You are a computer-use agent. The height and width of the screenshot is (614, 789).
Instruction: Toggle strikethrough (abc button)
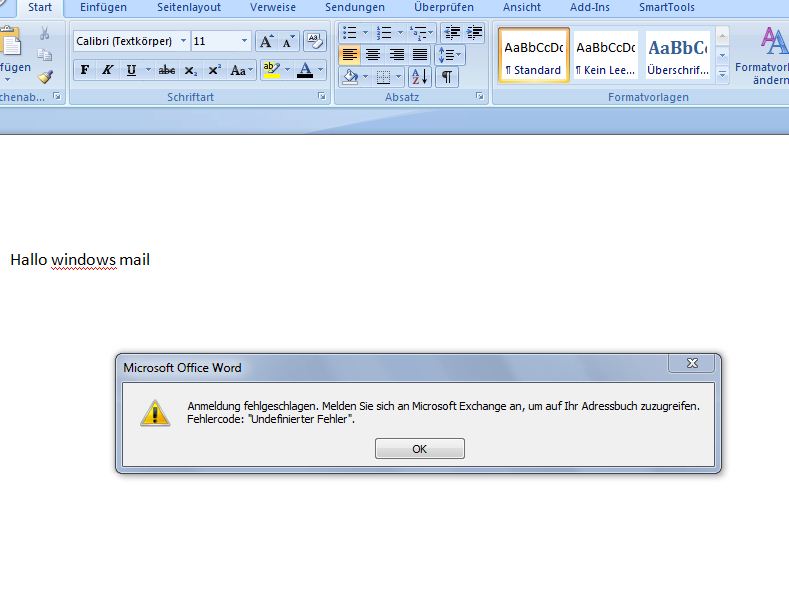pyautogui.click(x=167, y=70)
